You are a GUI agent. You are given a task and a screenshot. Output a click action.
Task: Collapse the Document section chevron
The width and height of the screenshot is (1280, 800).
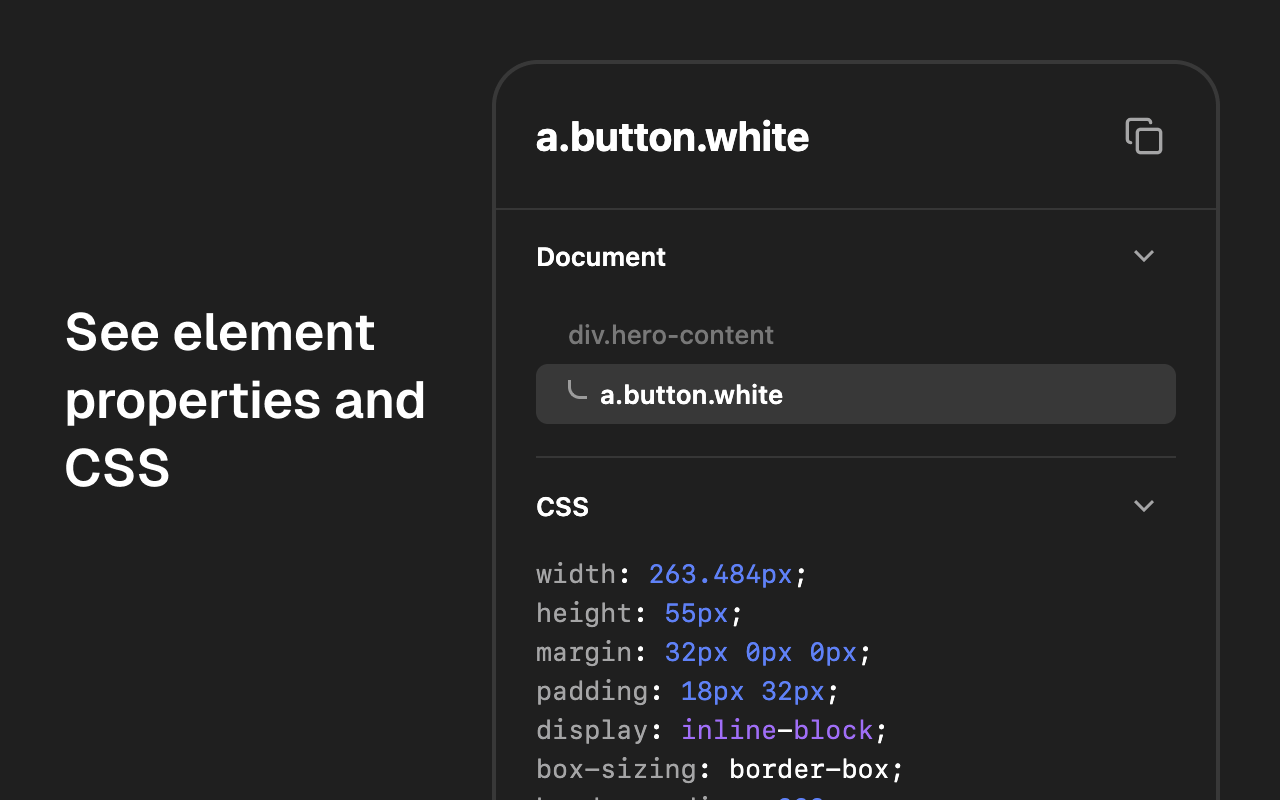1144,256
